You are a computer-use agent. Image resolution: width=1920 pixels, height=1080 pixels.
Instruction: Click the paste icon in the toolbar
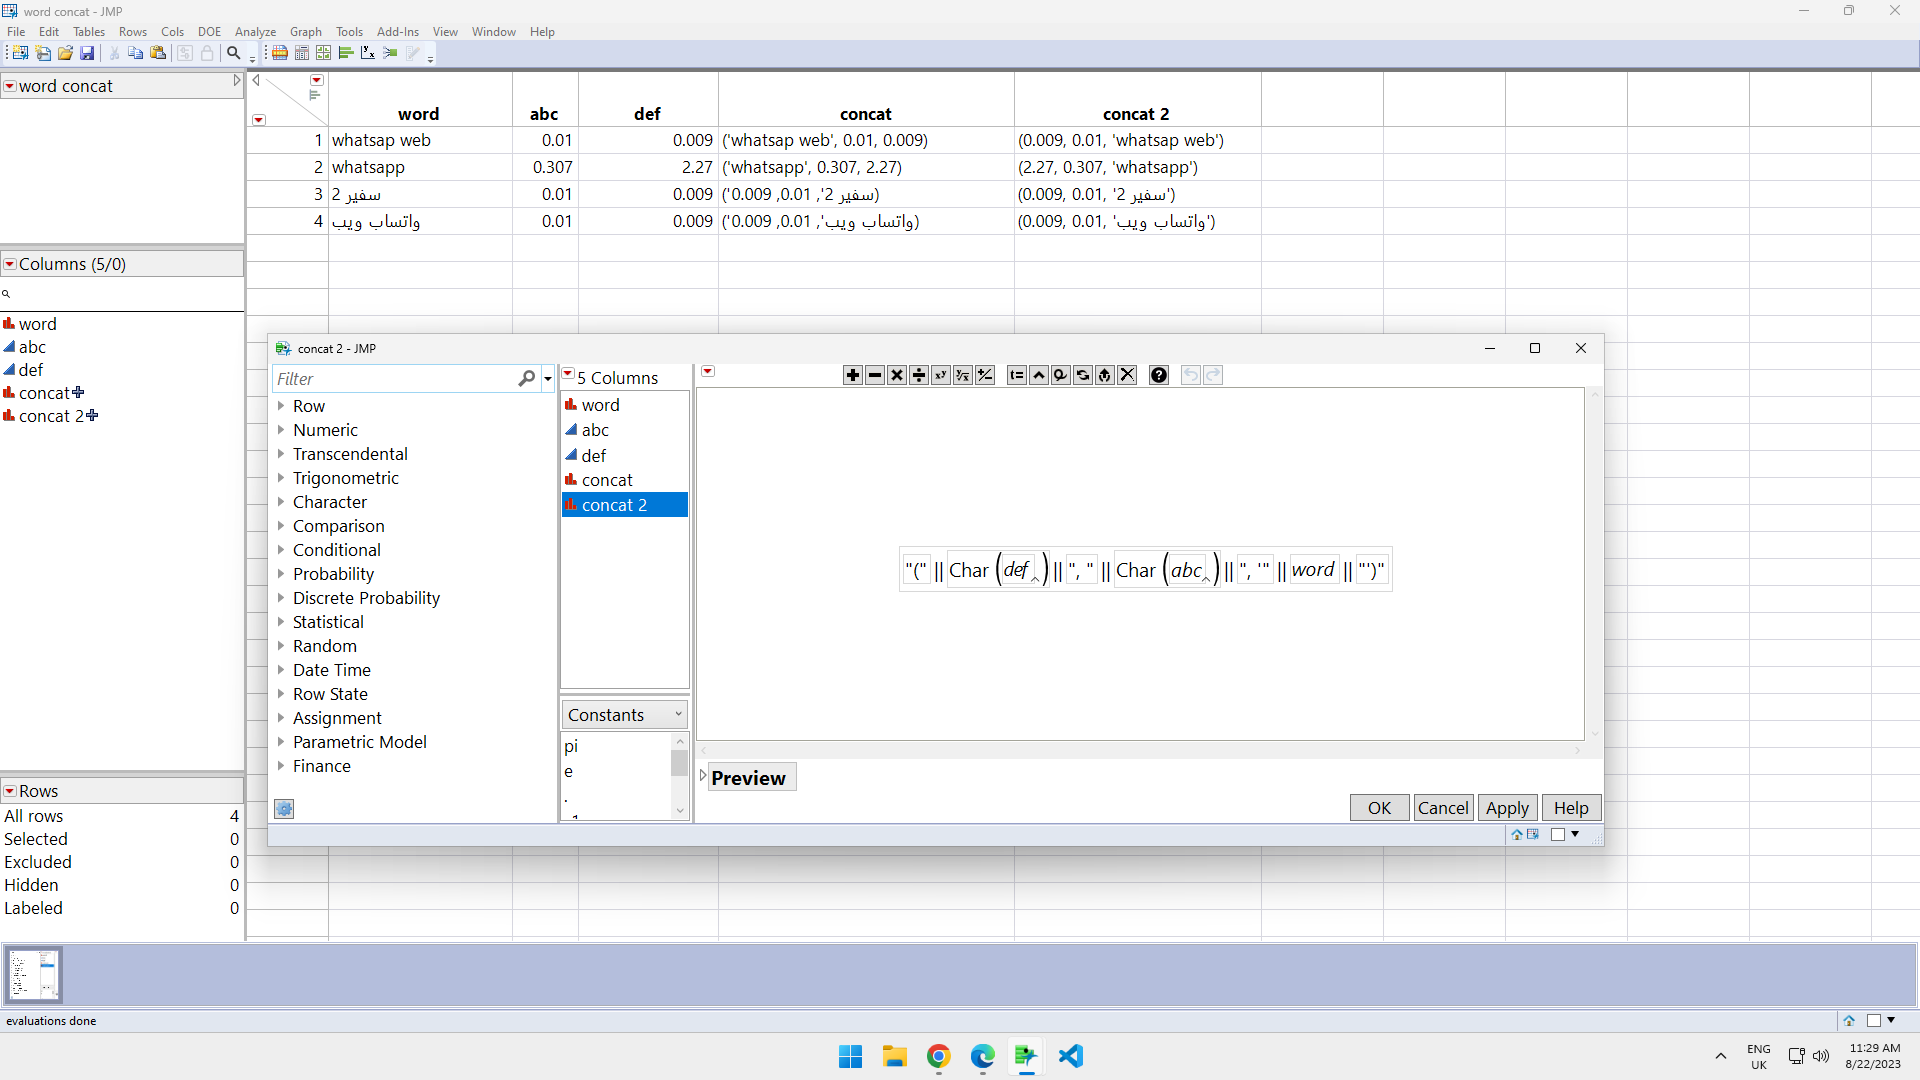(158, 53)
